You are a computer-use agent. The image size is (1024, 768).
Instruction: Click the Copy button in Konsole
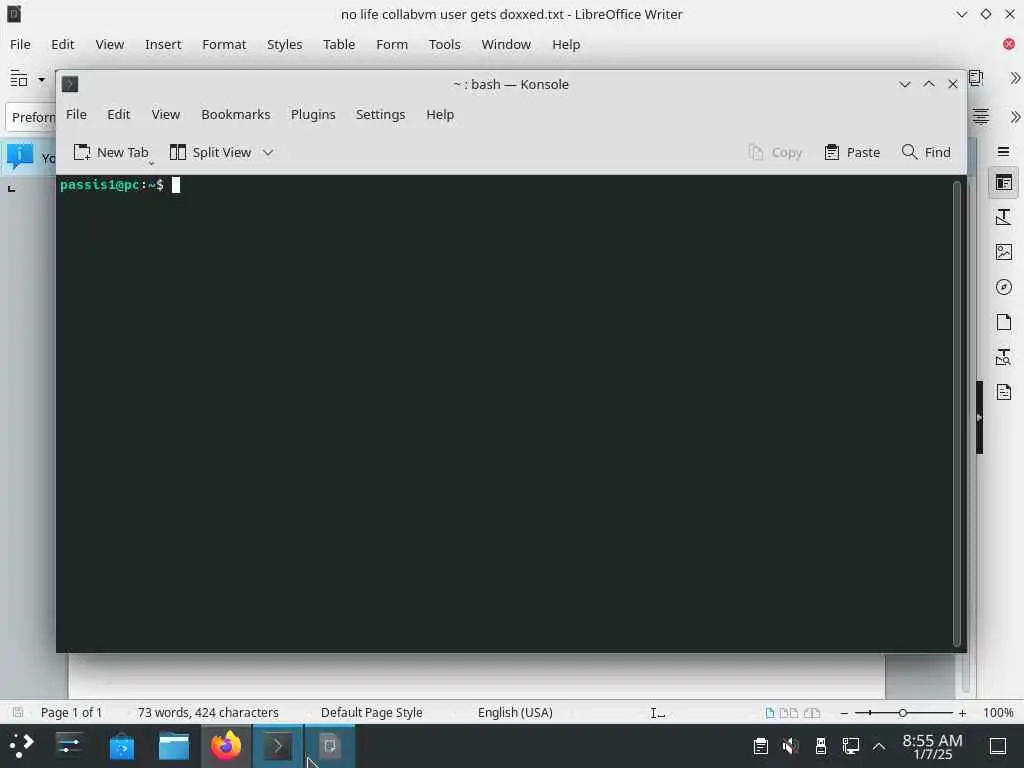coord(776,152)
